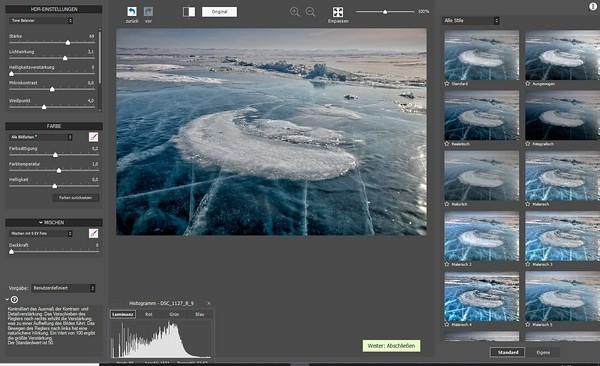Screen dimensions: 600x366
Task: Select the Ausgewogen preset thumbnail
Action: click(x=562, y=55)
